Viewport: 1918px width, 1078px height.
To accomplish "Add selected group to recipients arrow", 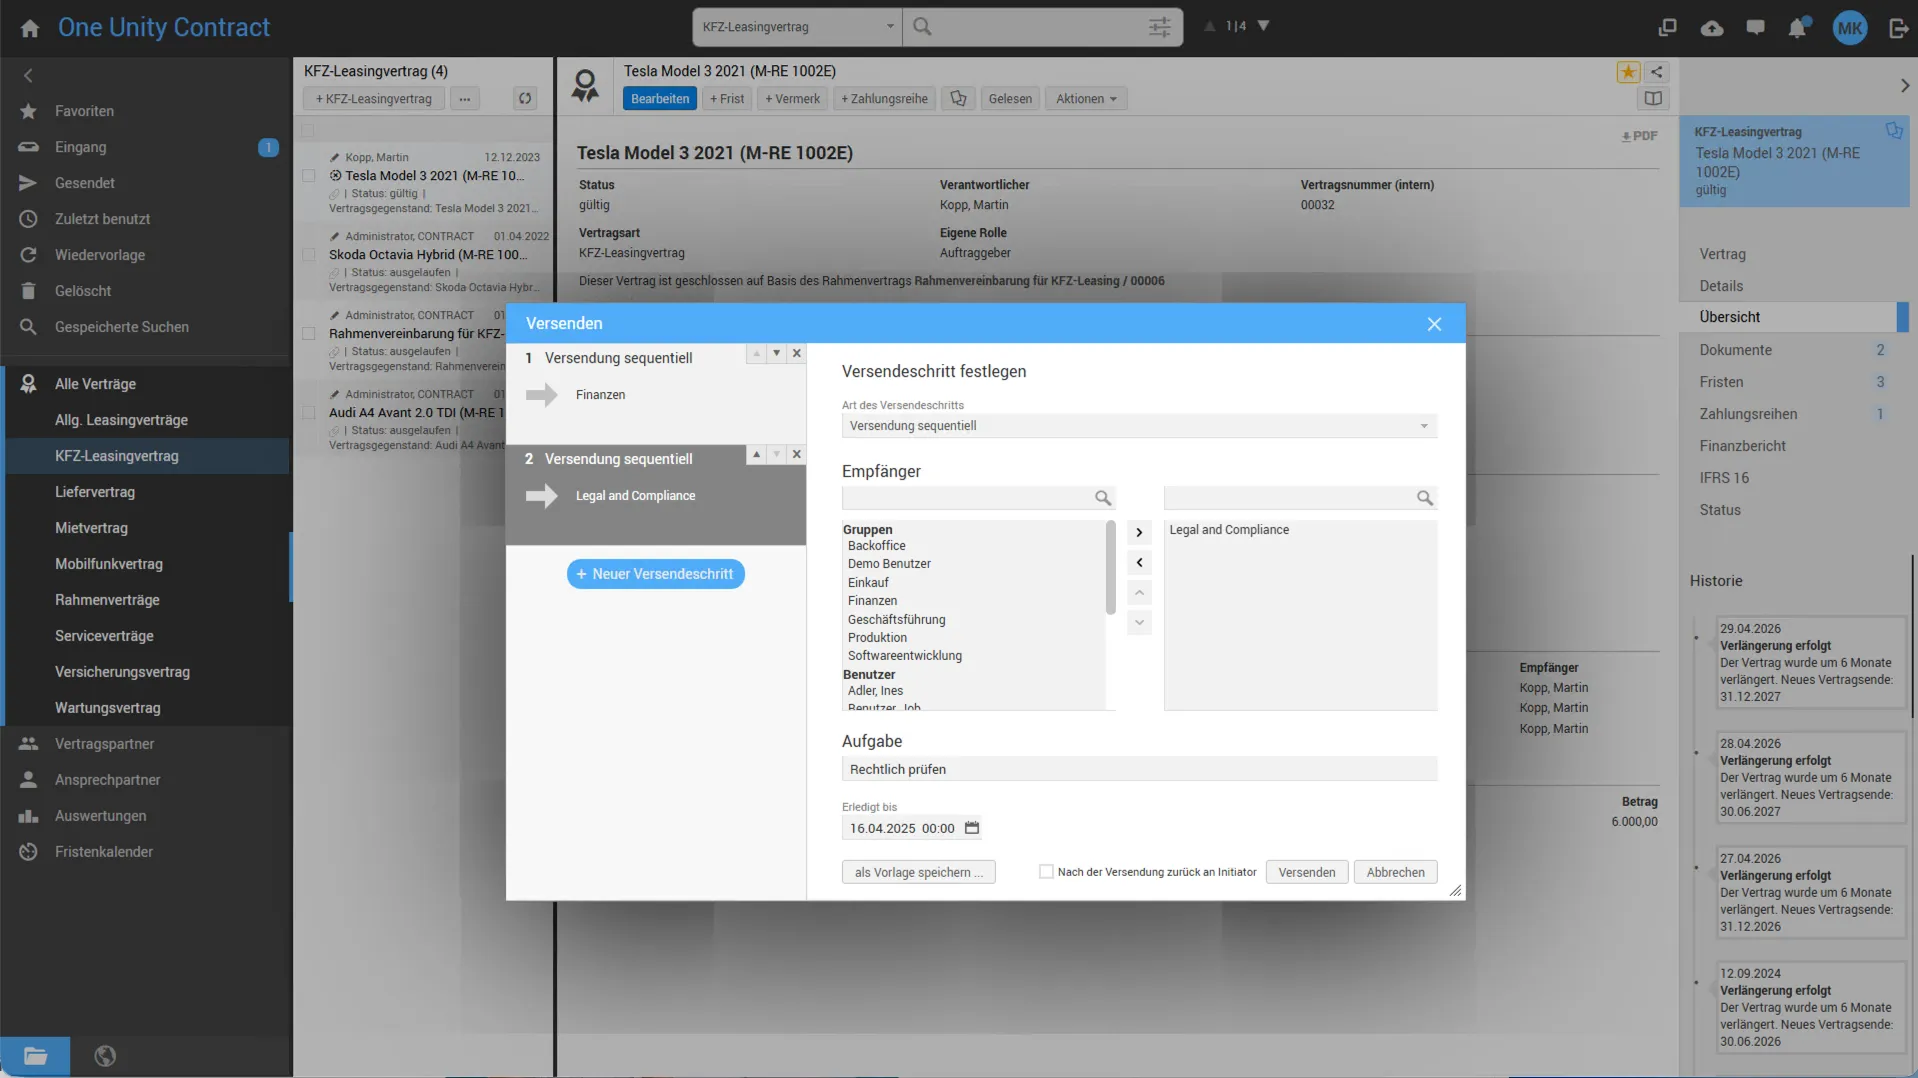I will 1139,532.
